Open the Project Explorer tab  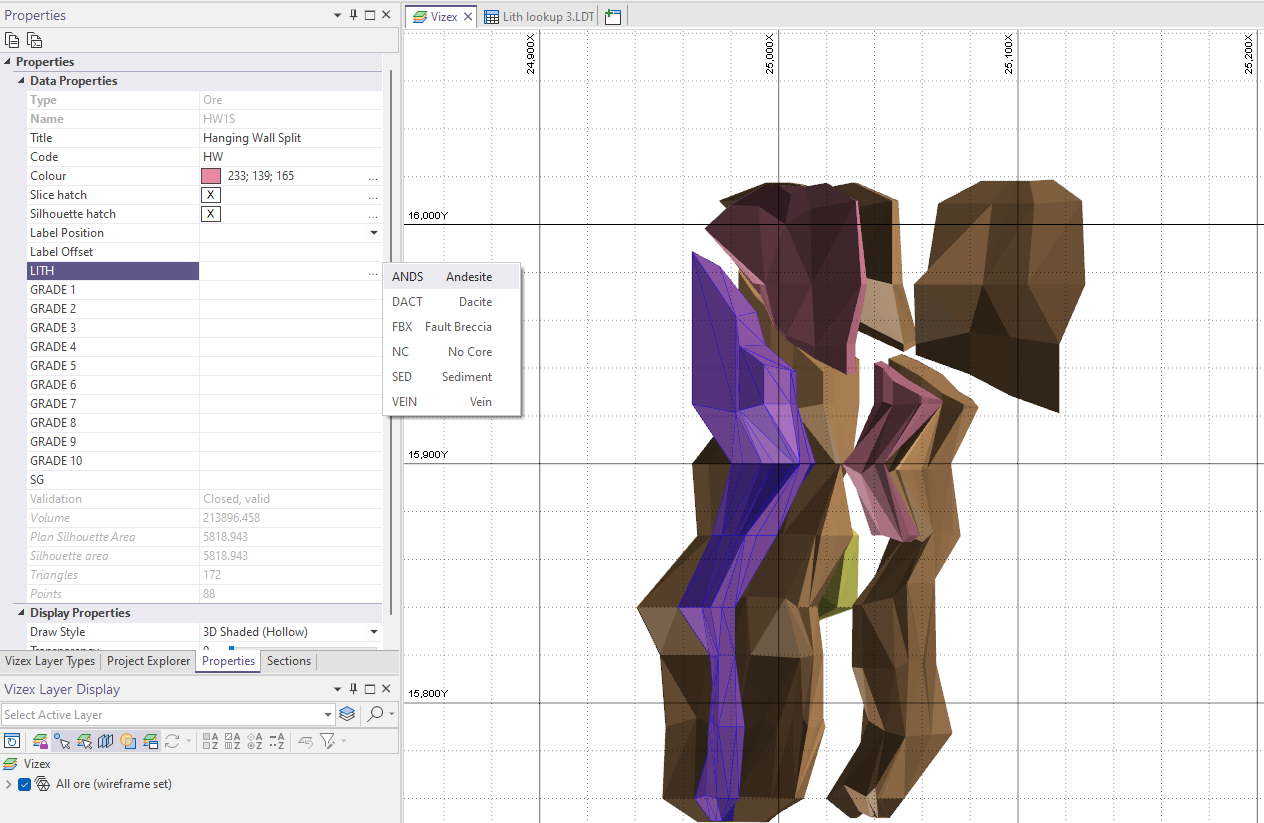148,661
